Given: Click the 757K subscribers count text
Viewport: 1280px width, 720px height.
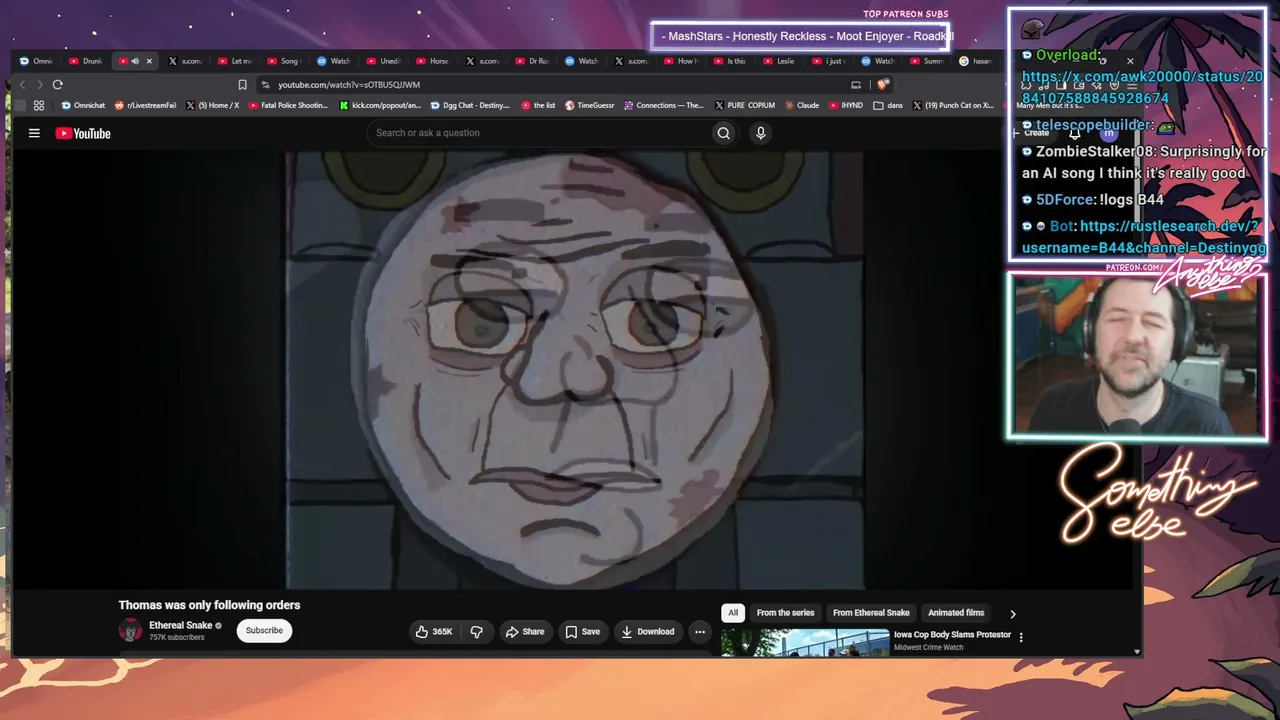Looking at the screenshot, I should 177,638.
